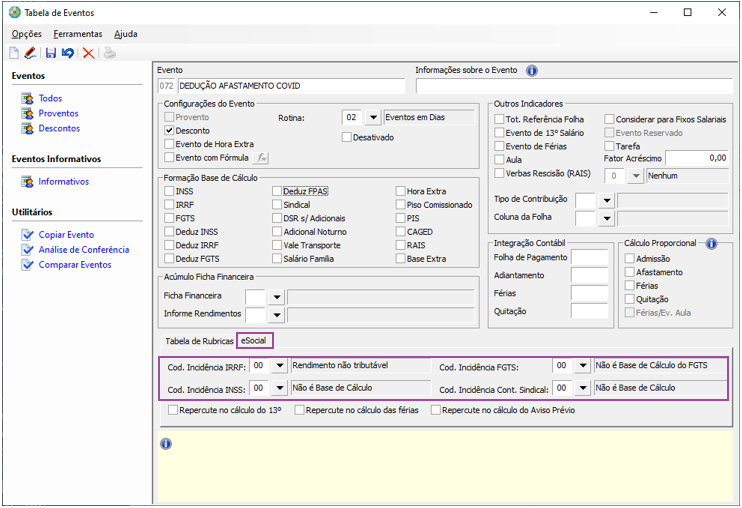Check the INSS base de cálculo box
742x508 pixels.
169,192
